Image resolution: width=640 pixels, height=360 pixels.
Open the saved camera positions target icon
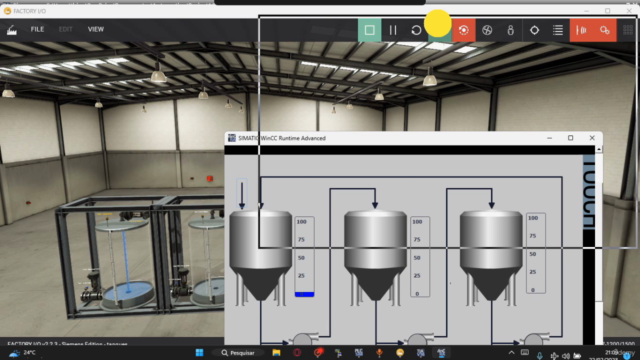[x=534, y=30]
